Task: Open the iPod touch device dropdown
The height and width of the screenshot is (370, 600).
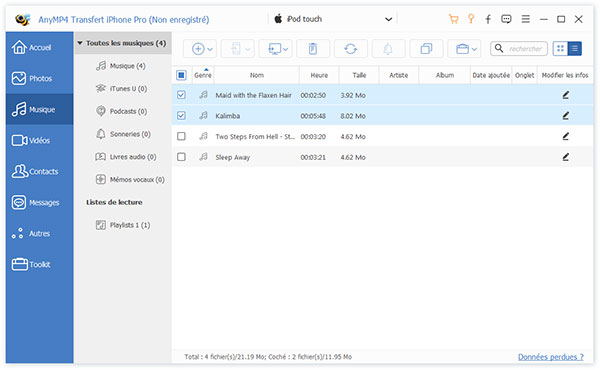Action: tap(333, 19)
